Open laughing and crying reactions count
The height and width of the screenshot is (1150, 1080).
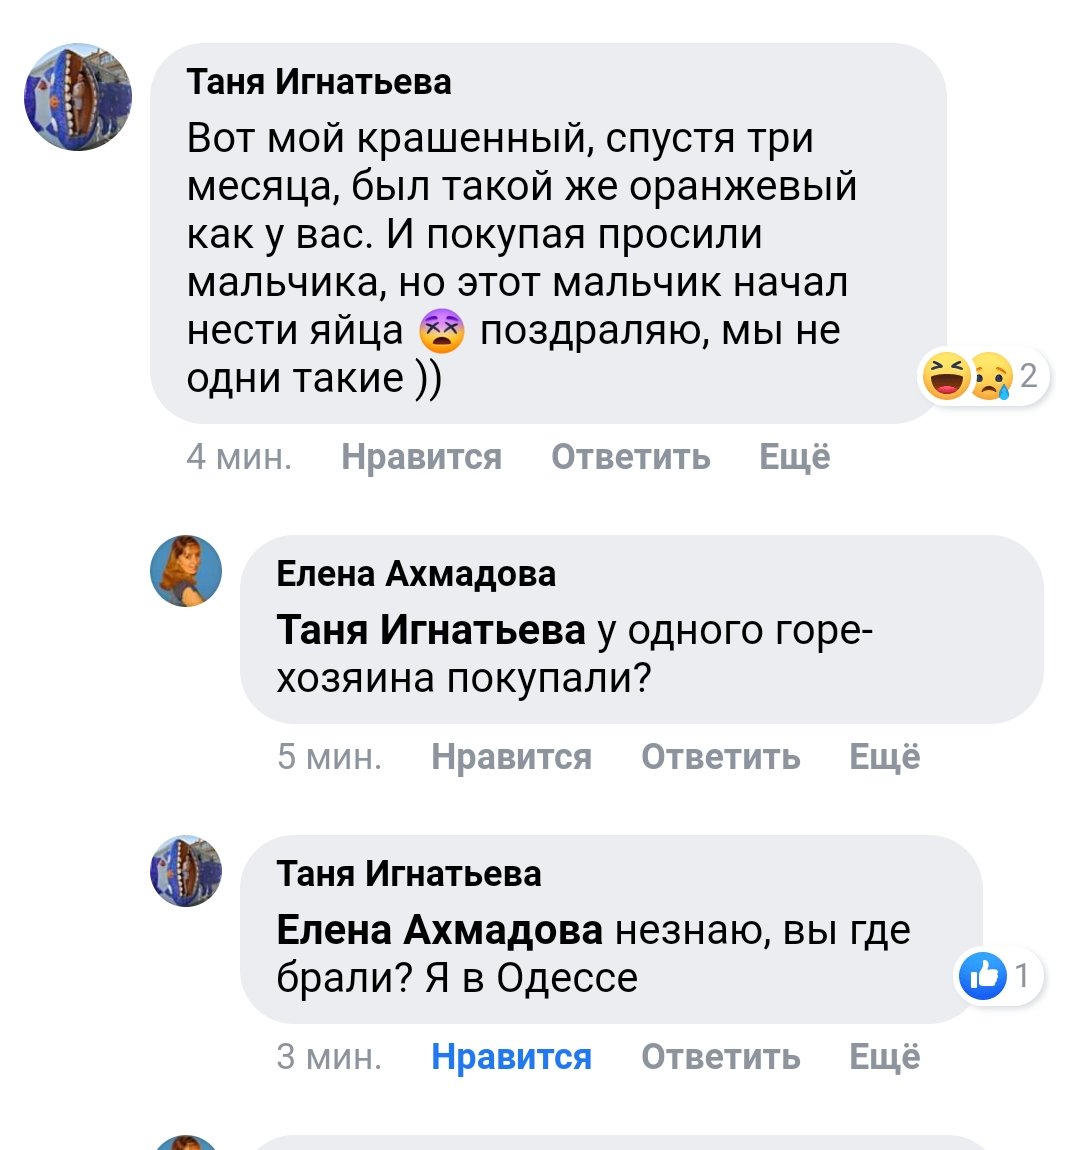coord(982,377)
